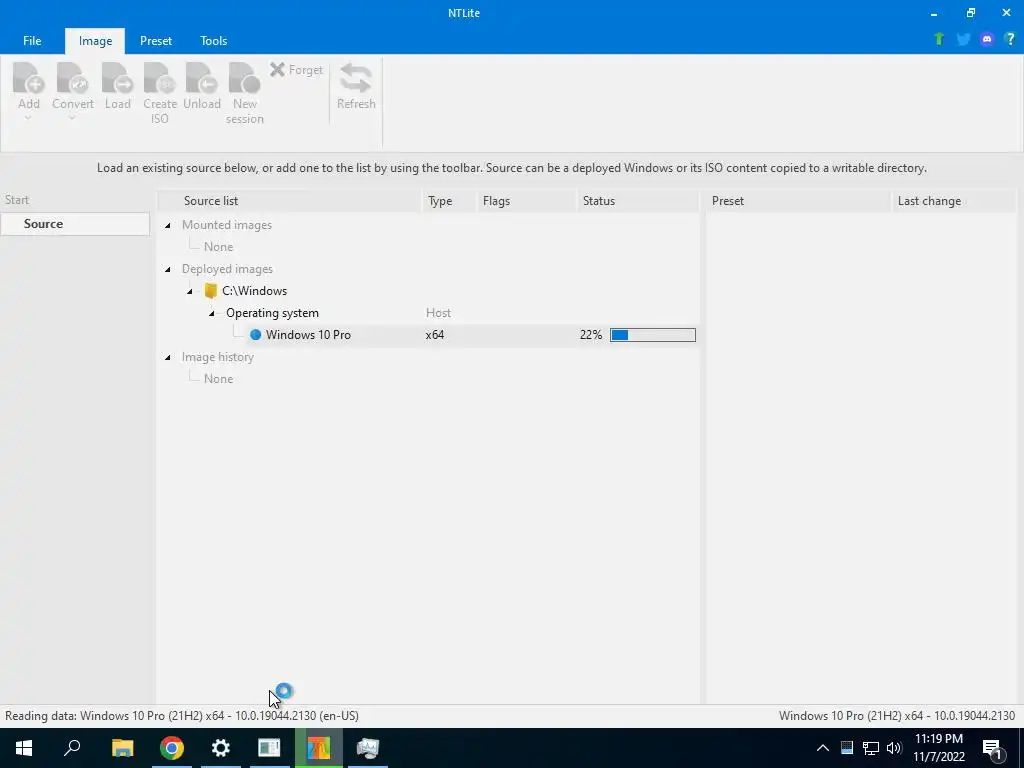Image resolution: width=1024 pixels, height=768 pixels.
Task: Open the Discord icon in title area
Action: pos(987,39)
